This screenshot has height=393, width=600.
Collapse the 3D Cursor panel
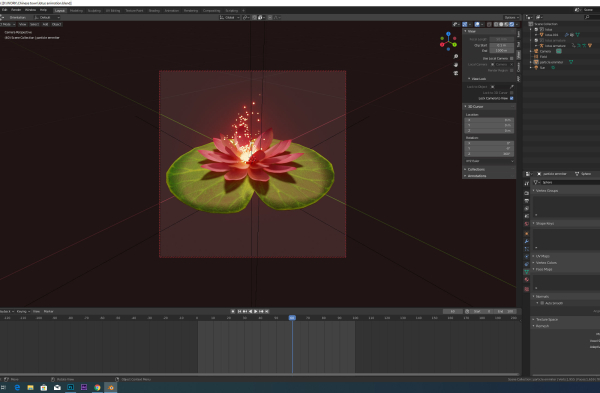point(466,106)
